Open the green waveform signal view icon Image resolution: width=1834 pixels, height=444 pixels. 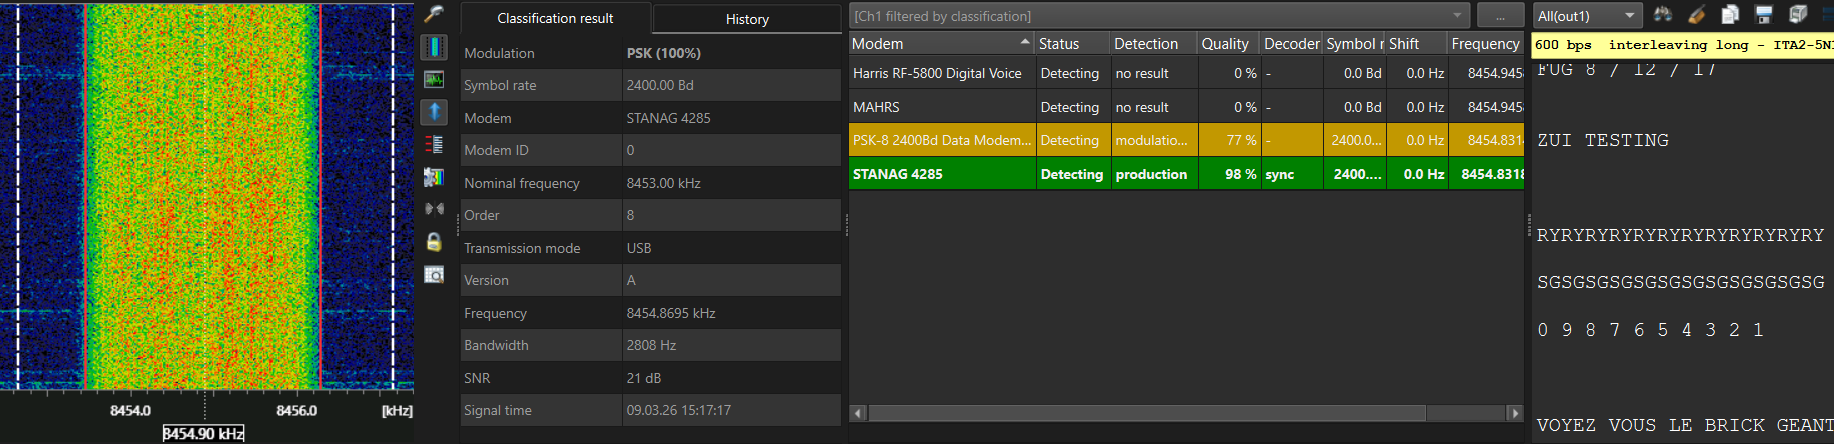click(434, 79)
